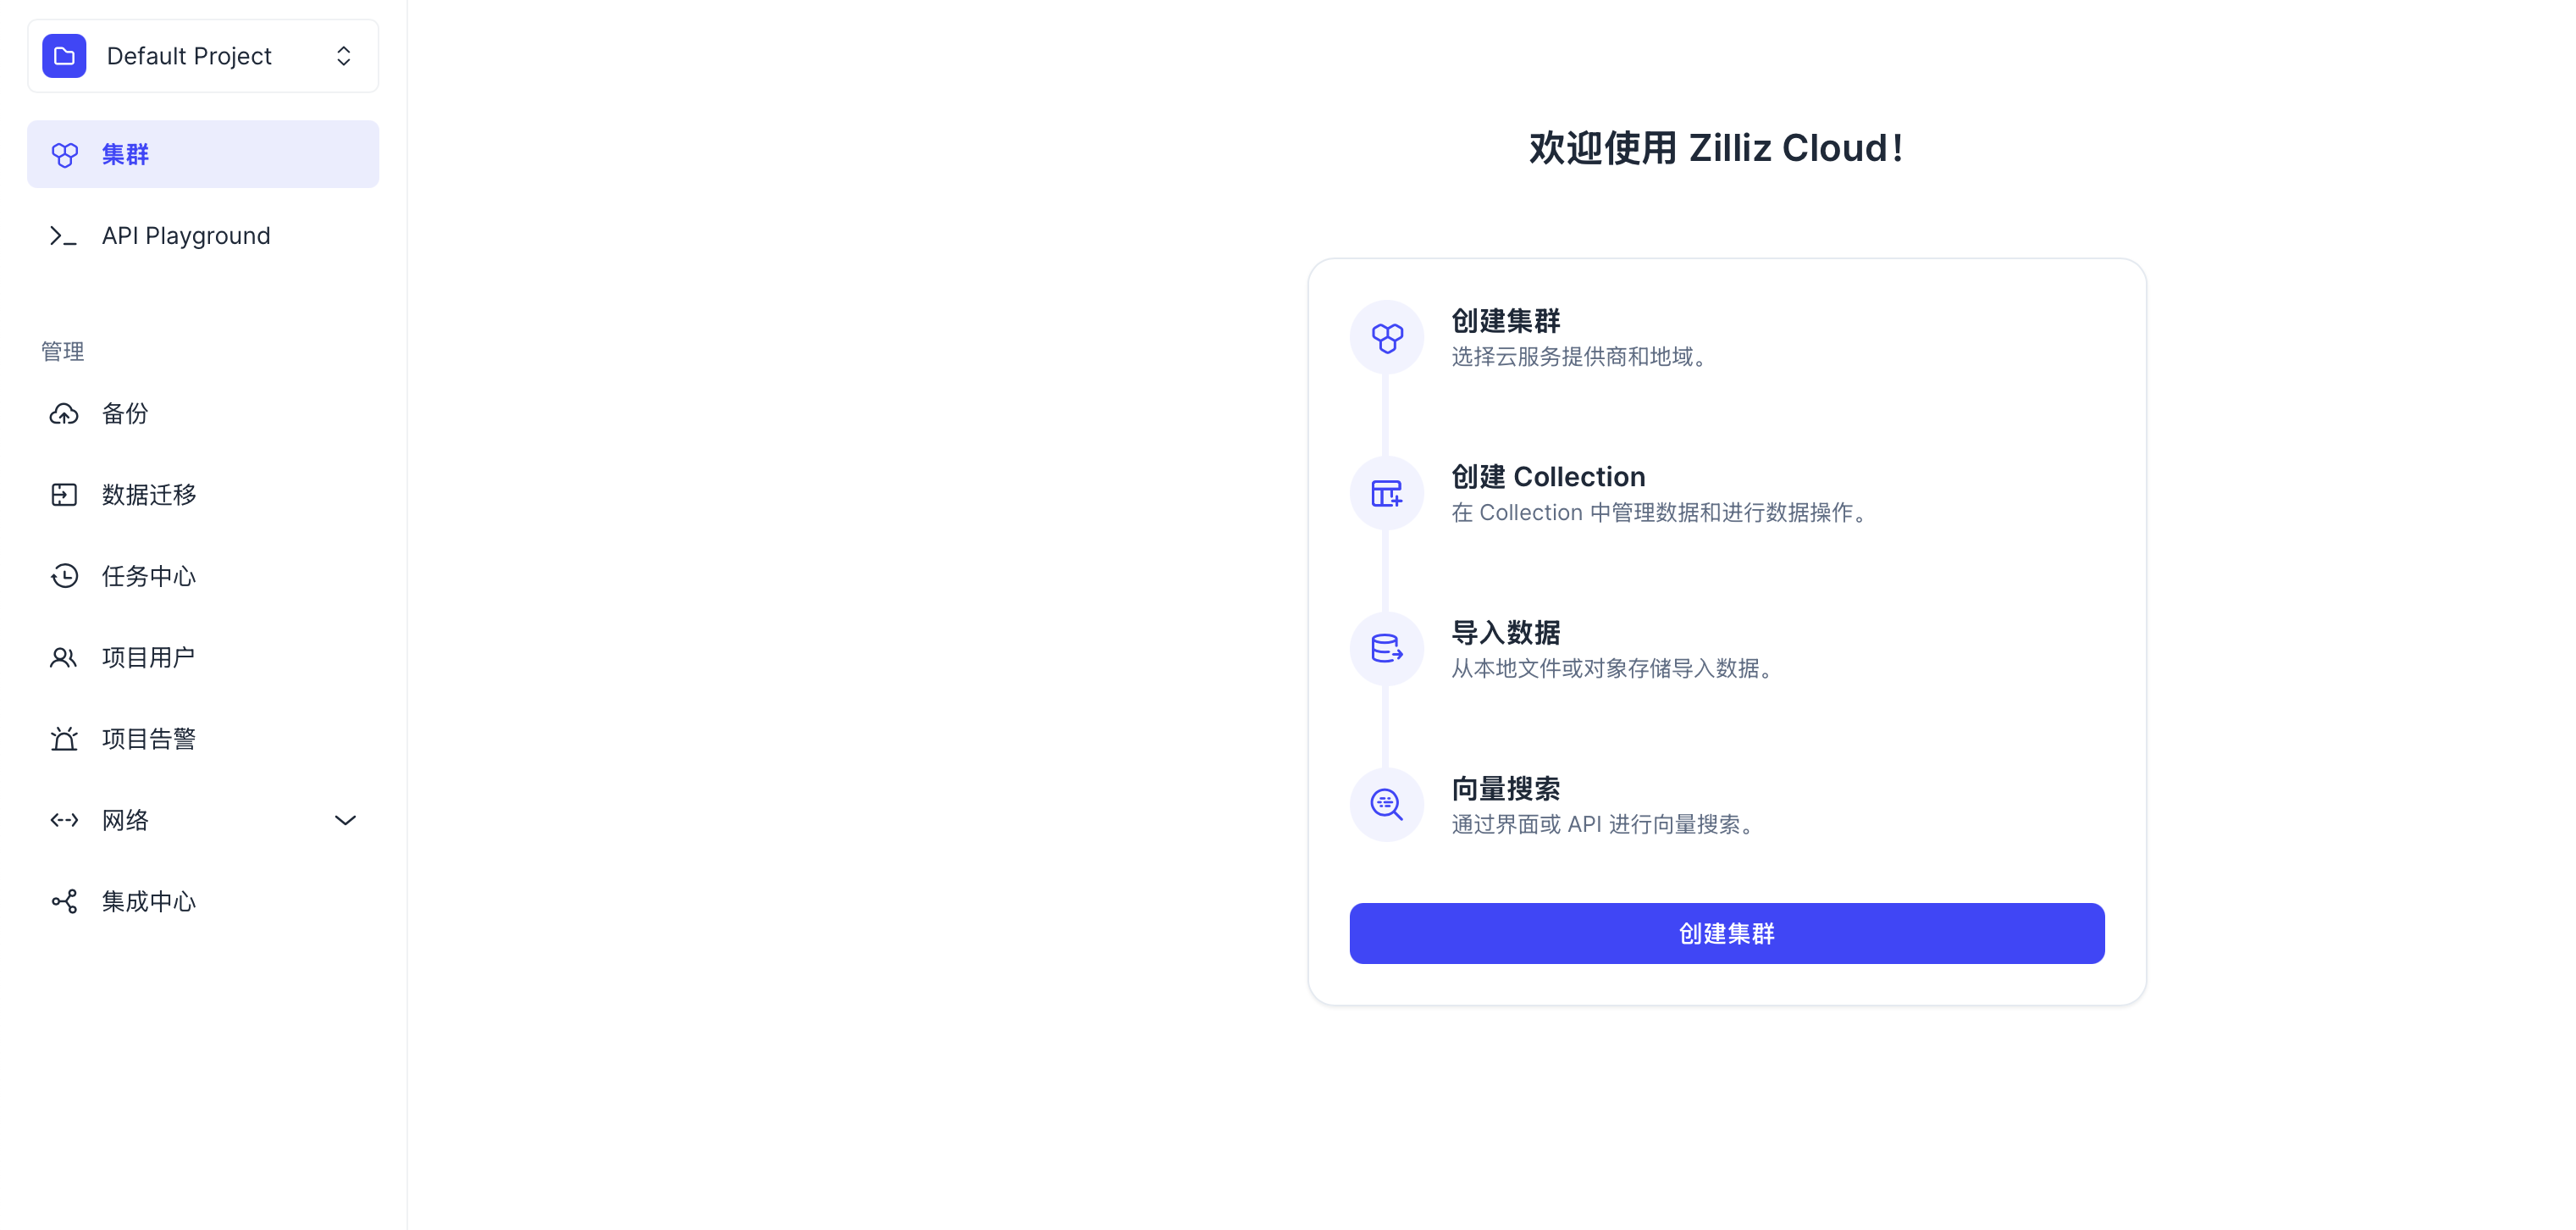The width and height of the screenshot is (2576, 1230).
Task: Click the API Playground terminal icon
Action: (x=64, y=236)
